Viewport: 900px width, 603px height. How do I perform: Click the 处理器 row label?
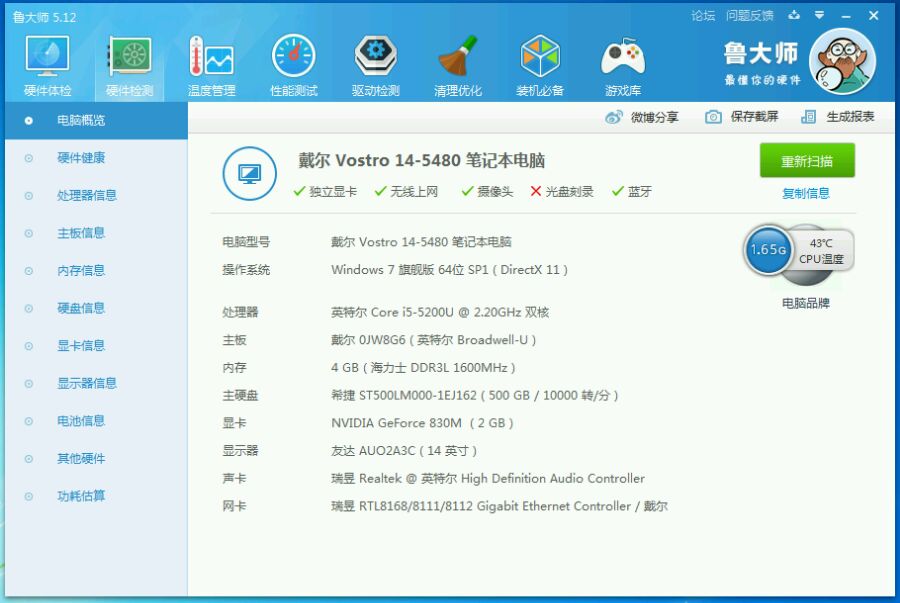240,312
